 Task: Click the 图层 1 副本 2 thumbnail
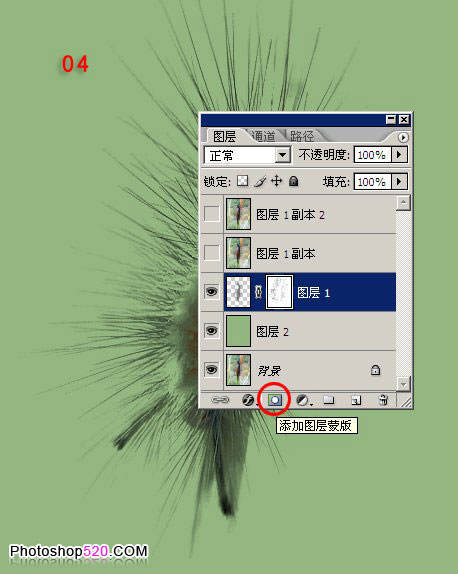pyautogui.click(x=238, y=214)
